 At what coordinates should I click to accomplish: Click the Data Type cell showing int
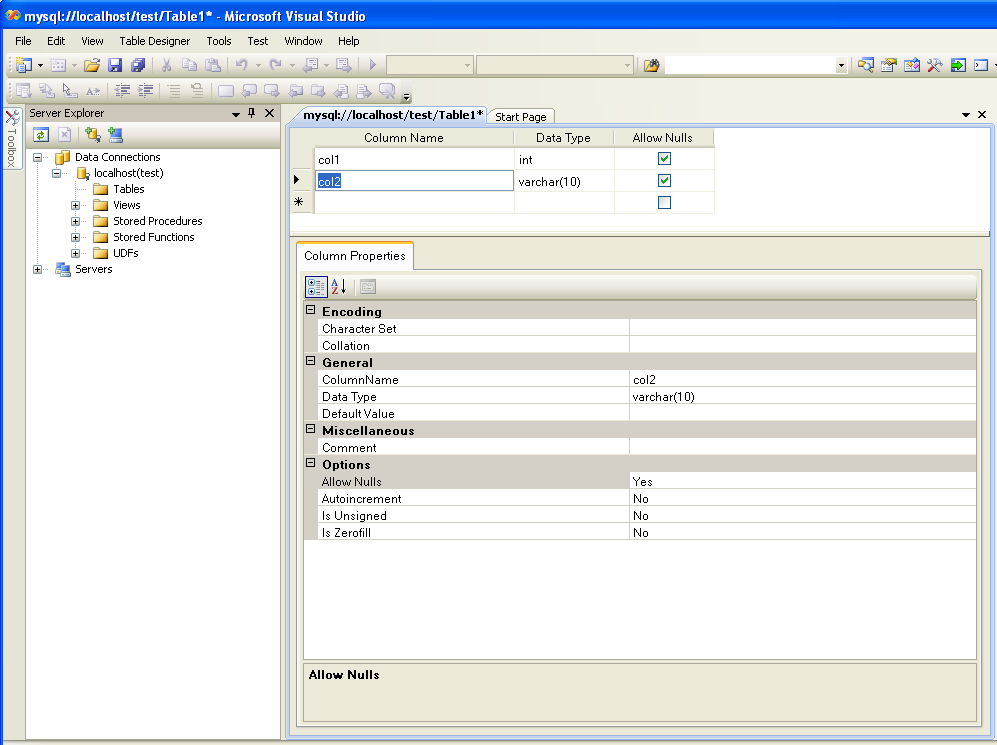coord(563,160)
